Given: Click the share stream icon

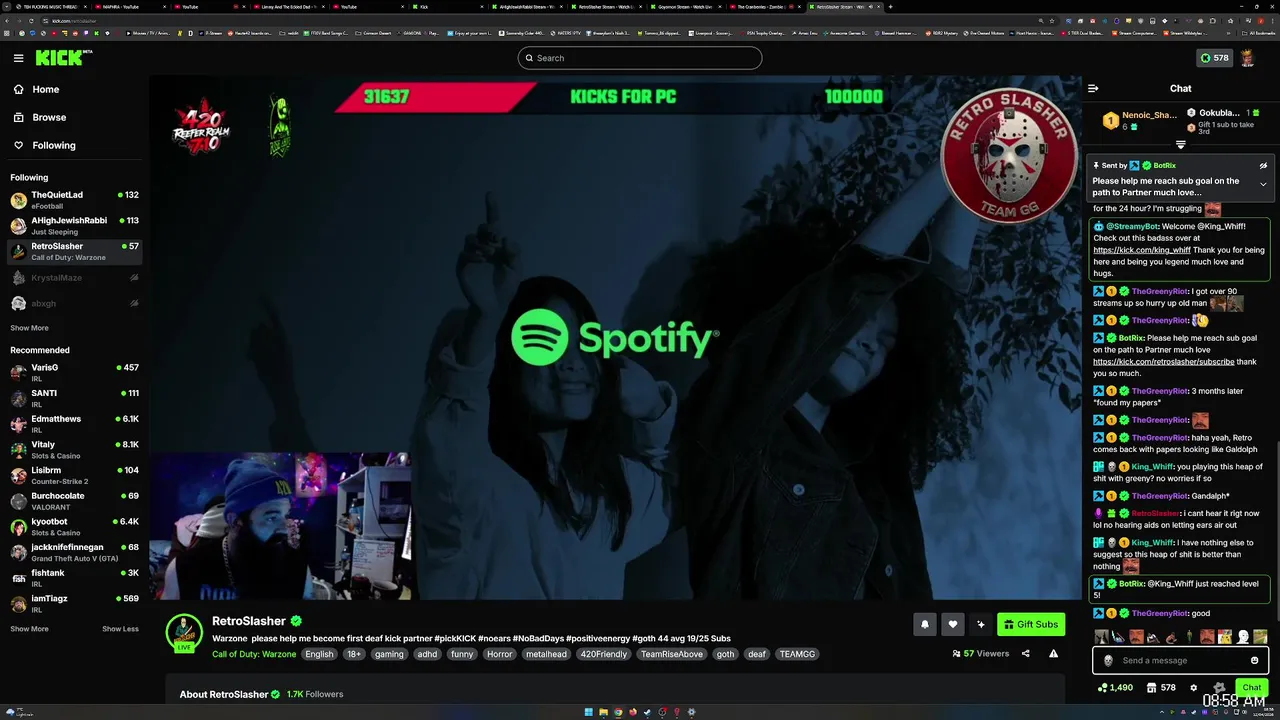Looking at the screenshot, I should 1025,653.
